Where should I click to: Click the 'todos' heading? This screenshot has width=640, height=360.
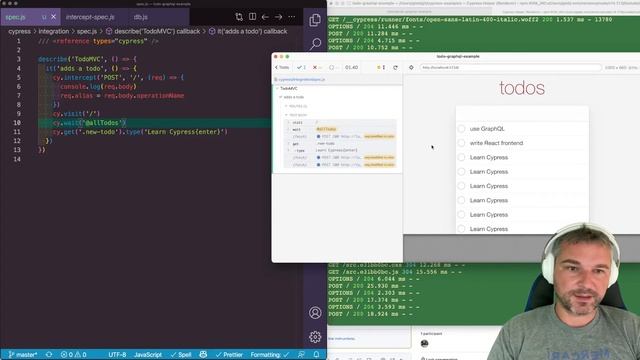click(x=522, y=88)
